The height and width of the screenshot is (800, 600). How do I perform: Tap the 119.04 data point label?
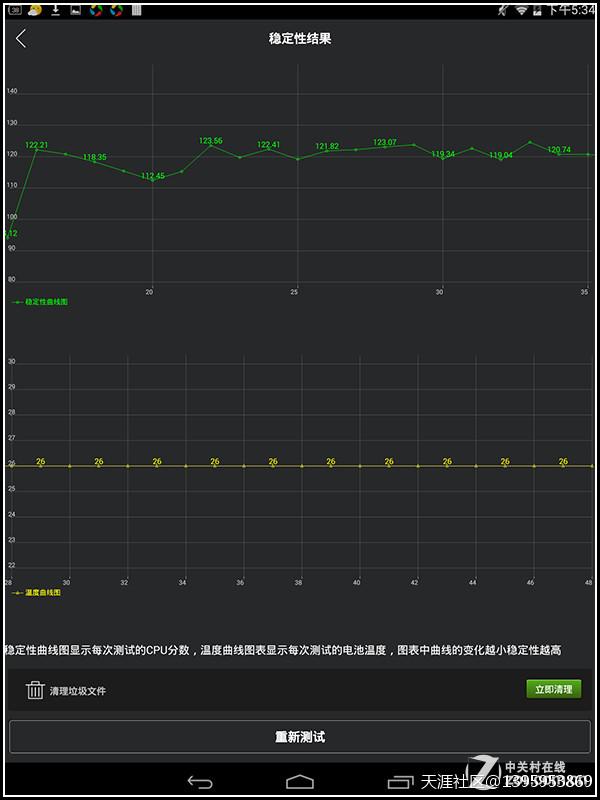[x=501, y=155]
